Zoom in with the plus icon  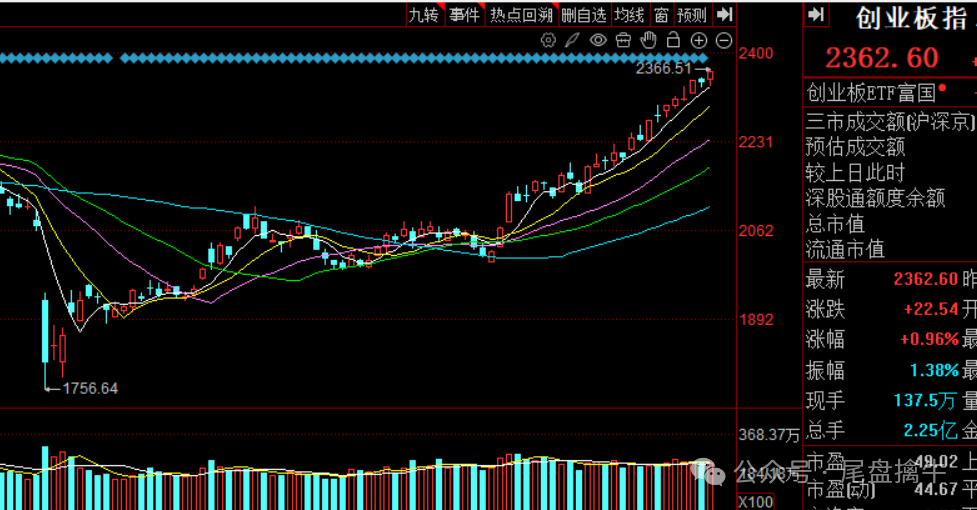[699, 40]
